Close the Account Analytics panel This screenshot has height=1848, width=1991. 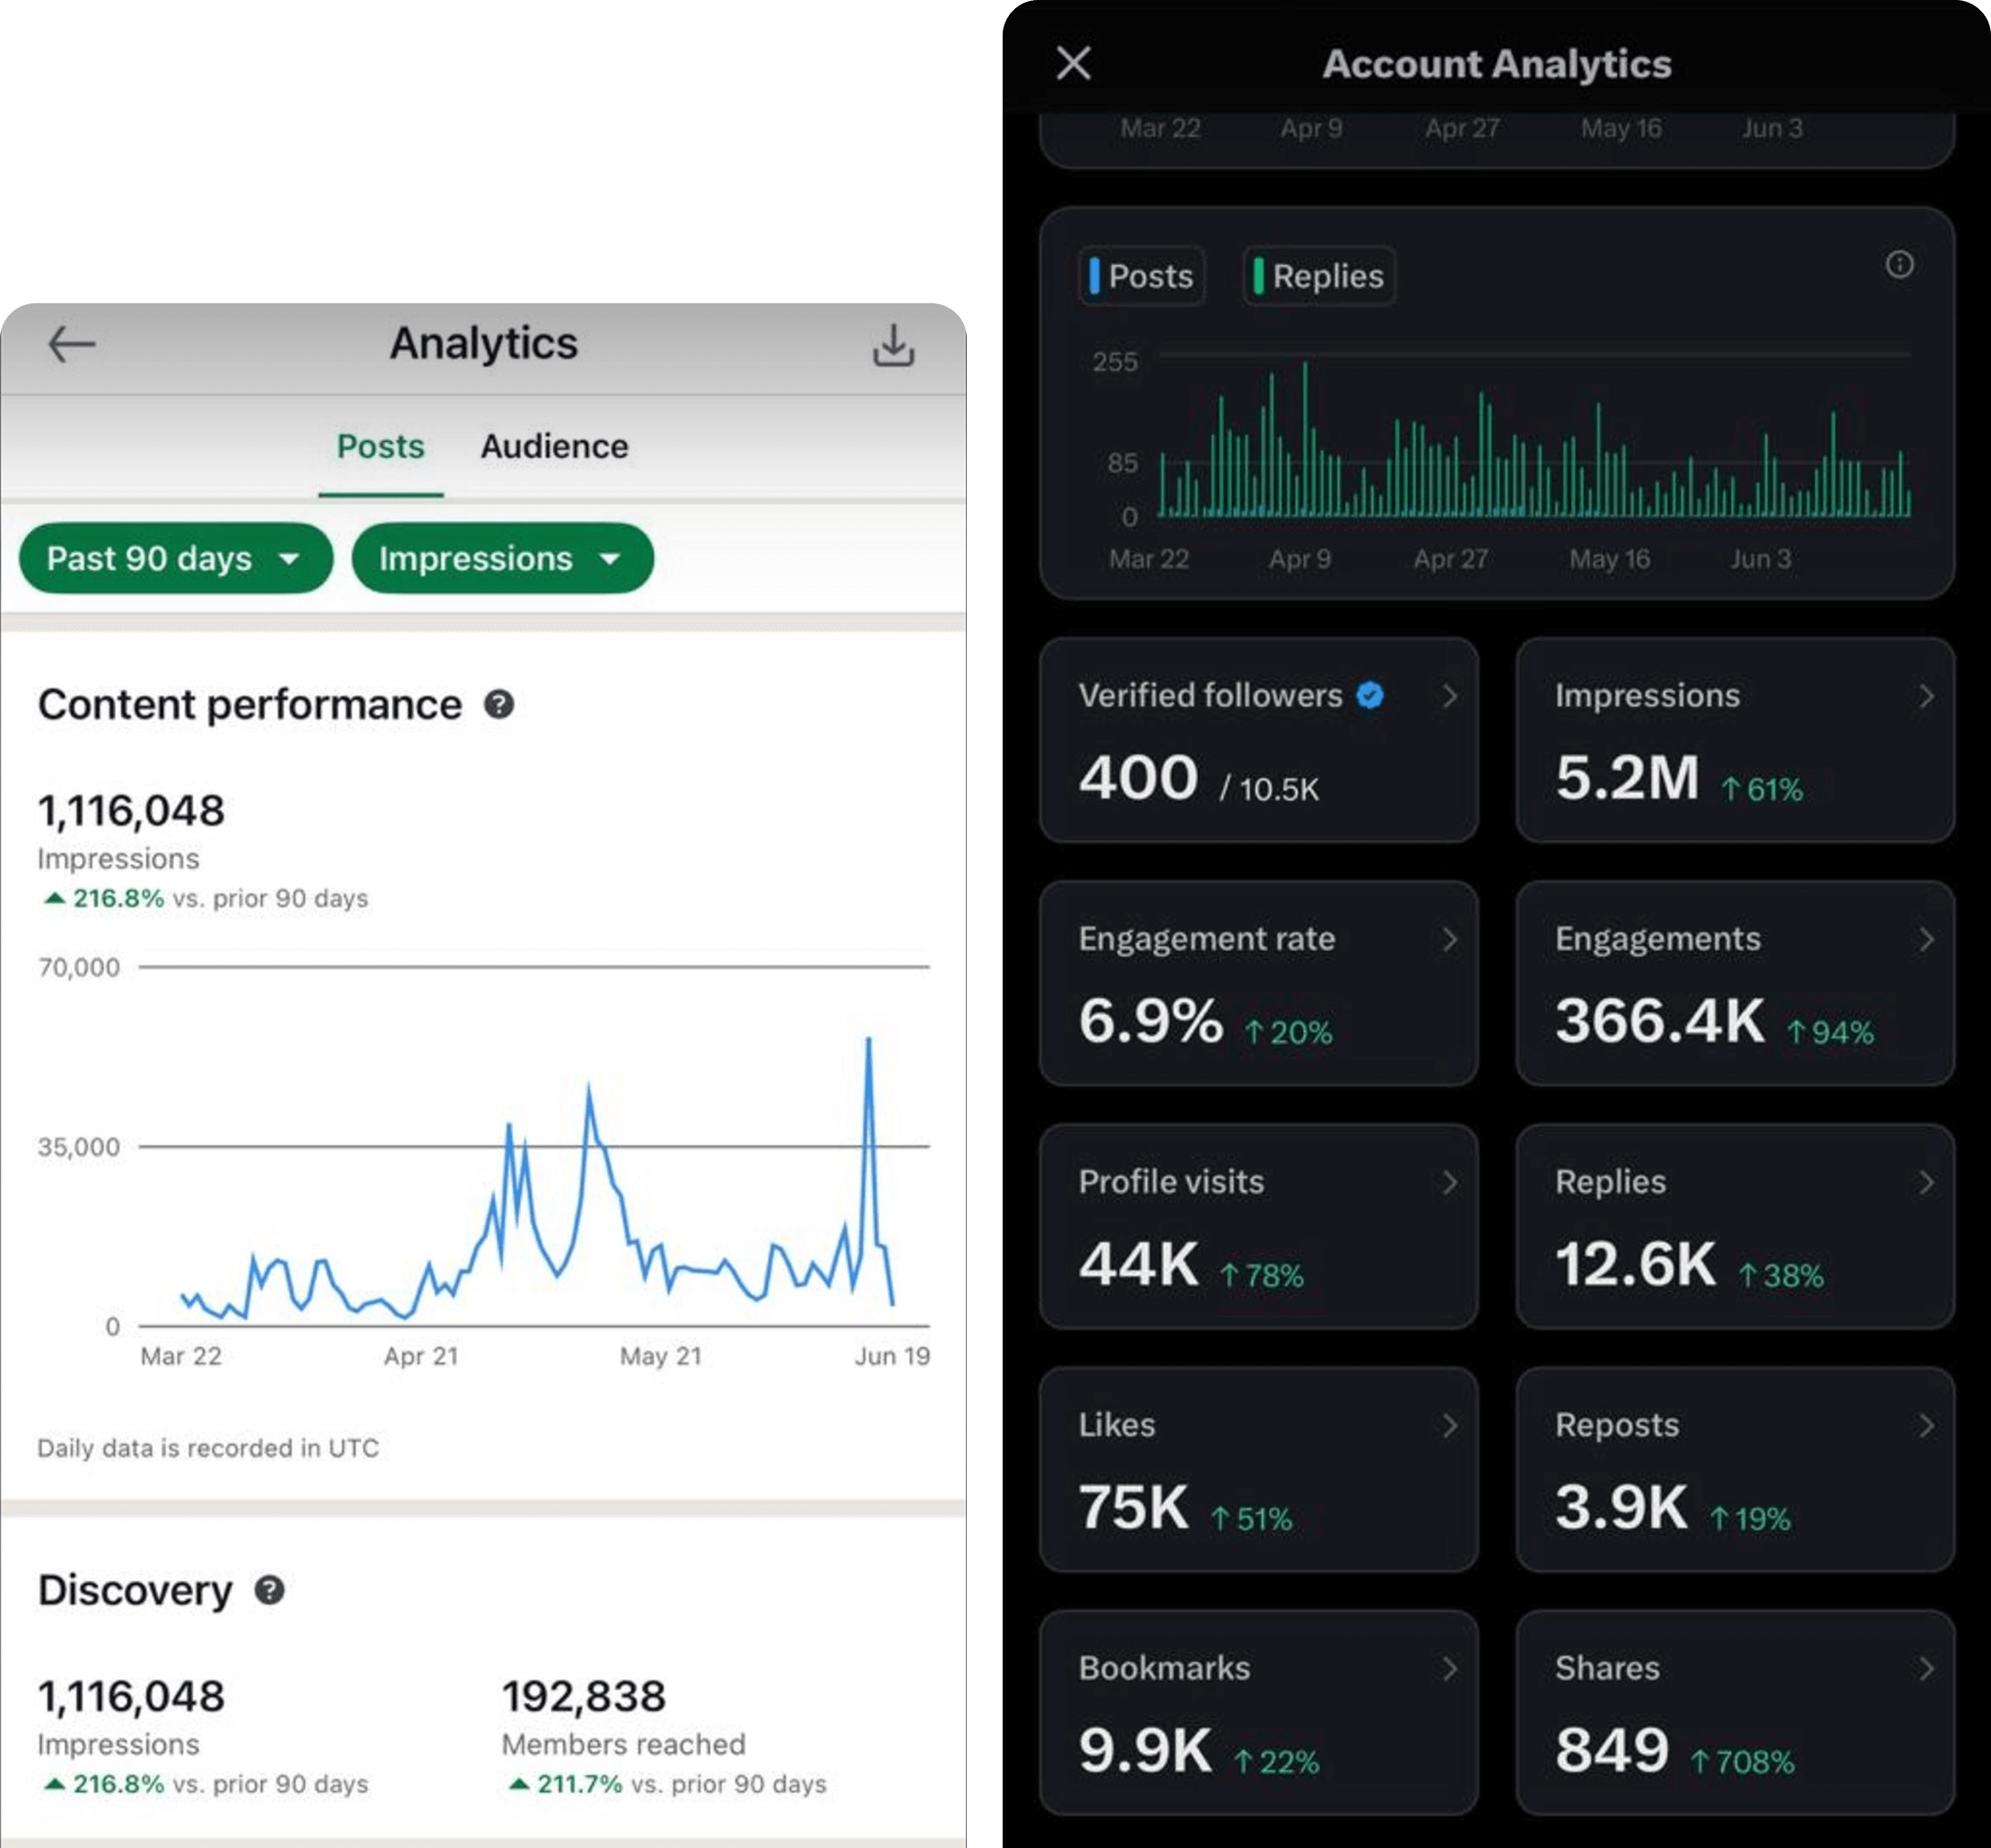pyautogui.click(x=1073, y=64)
